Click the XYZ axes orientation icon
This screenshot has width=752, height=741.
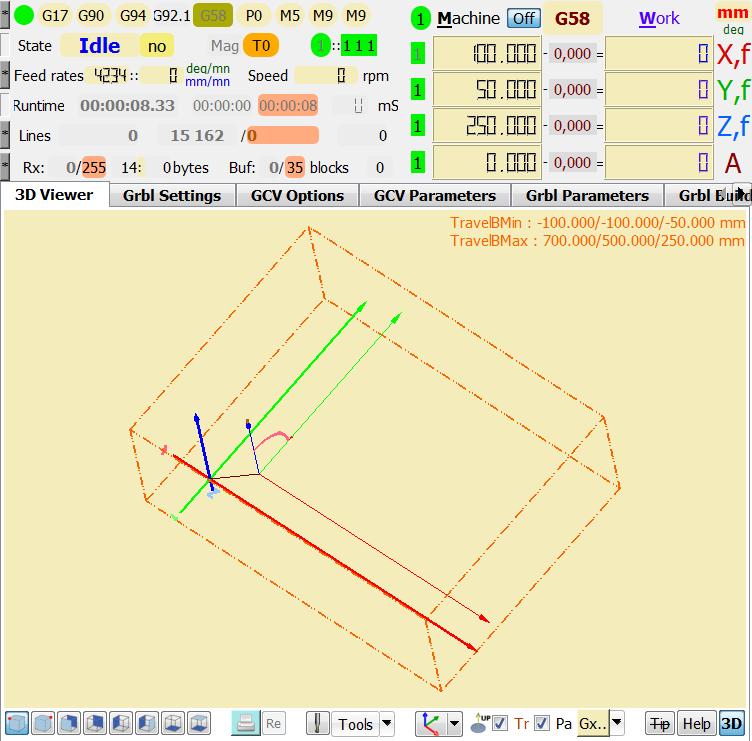point(431,723)
